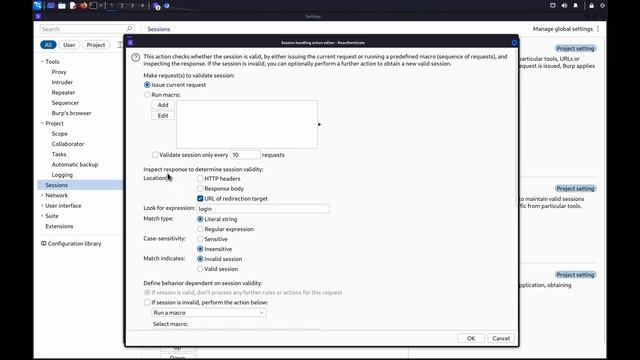
Task: Click the Edit macro button
Action: click(x=163, y=116)
